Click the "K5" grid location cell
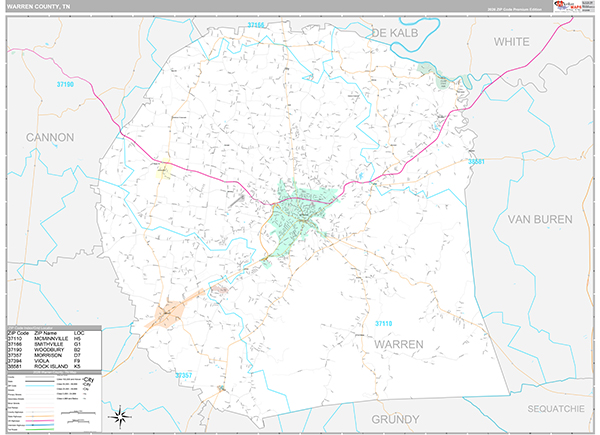The image size is (600, 435). (x=77, y=366)
